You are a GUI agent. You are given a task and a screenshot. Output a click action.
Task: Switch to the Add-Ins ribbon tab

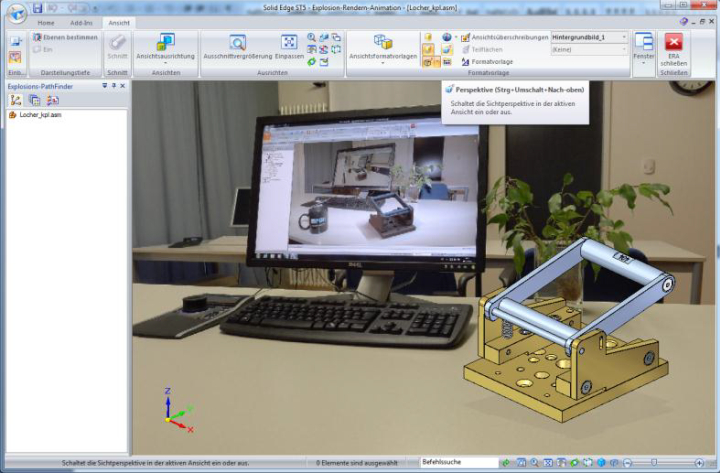click(81, 23)
